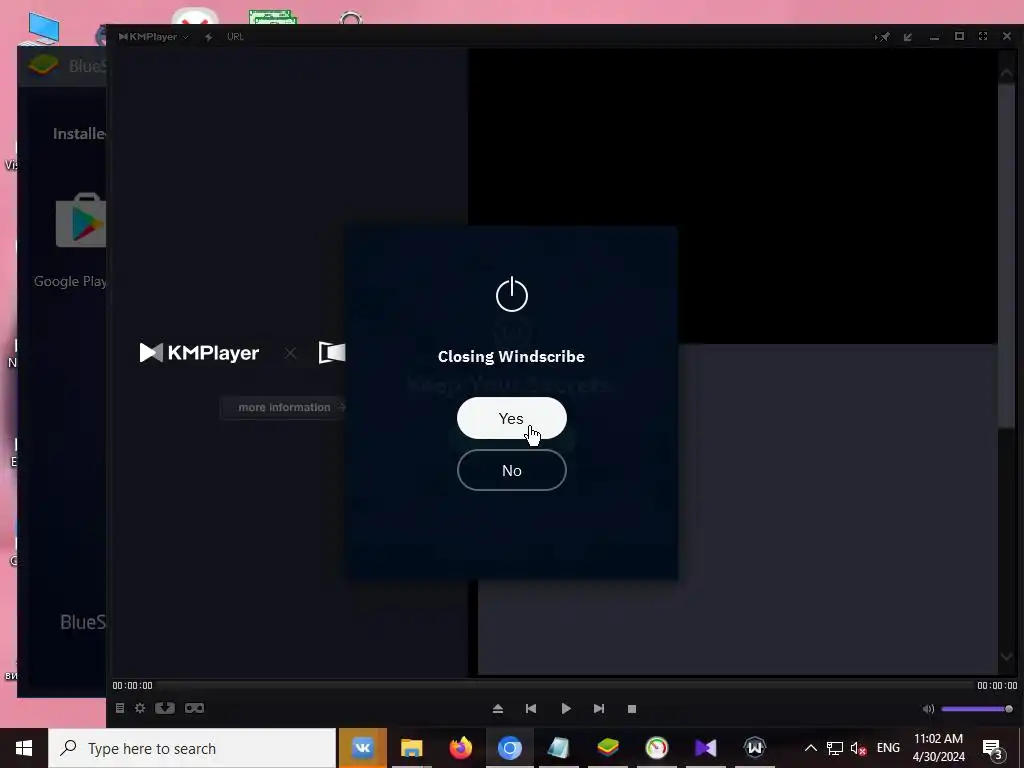Switch KMPlayer to compact mode arrow icon

click(908, 37)
